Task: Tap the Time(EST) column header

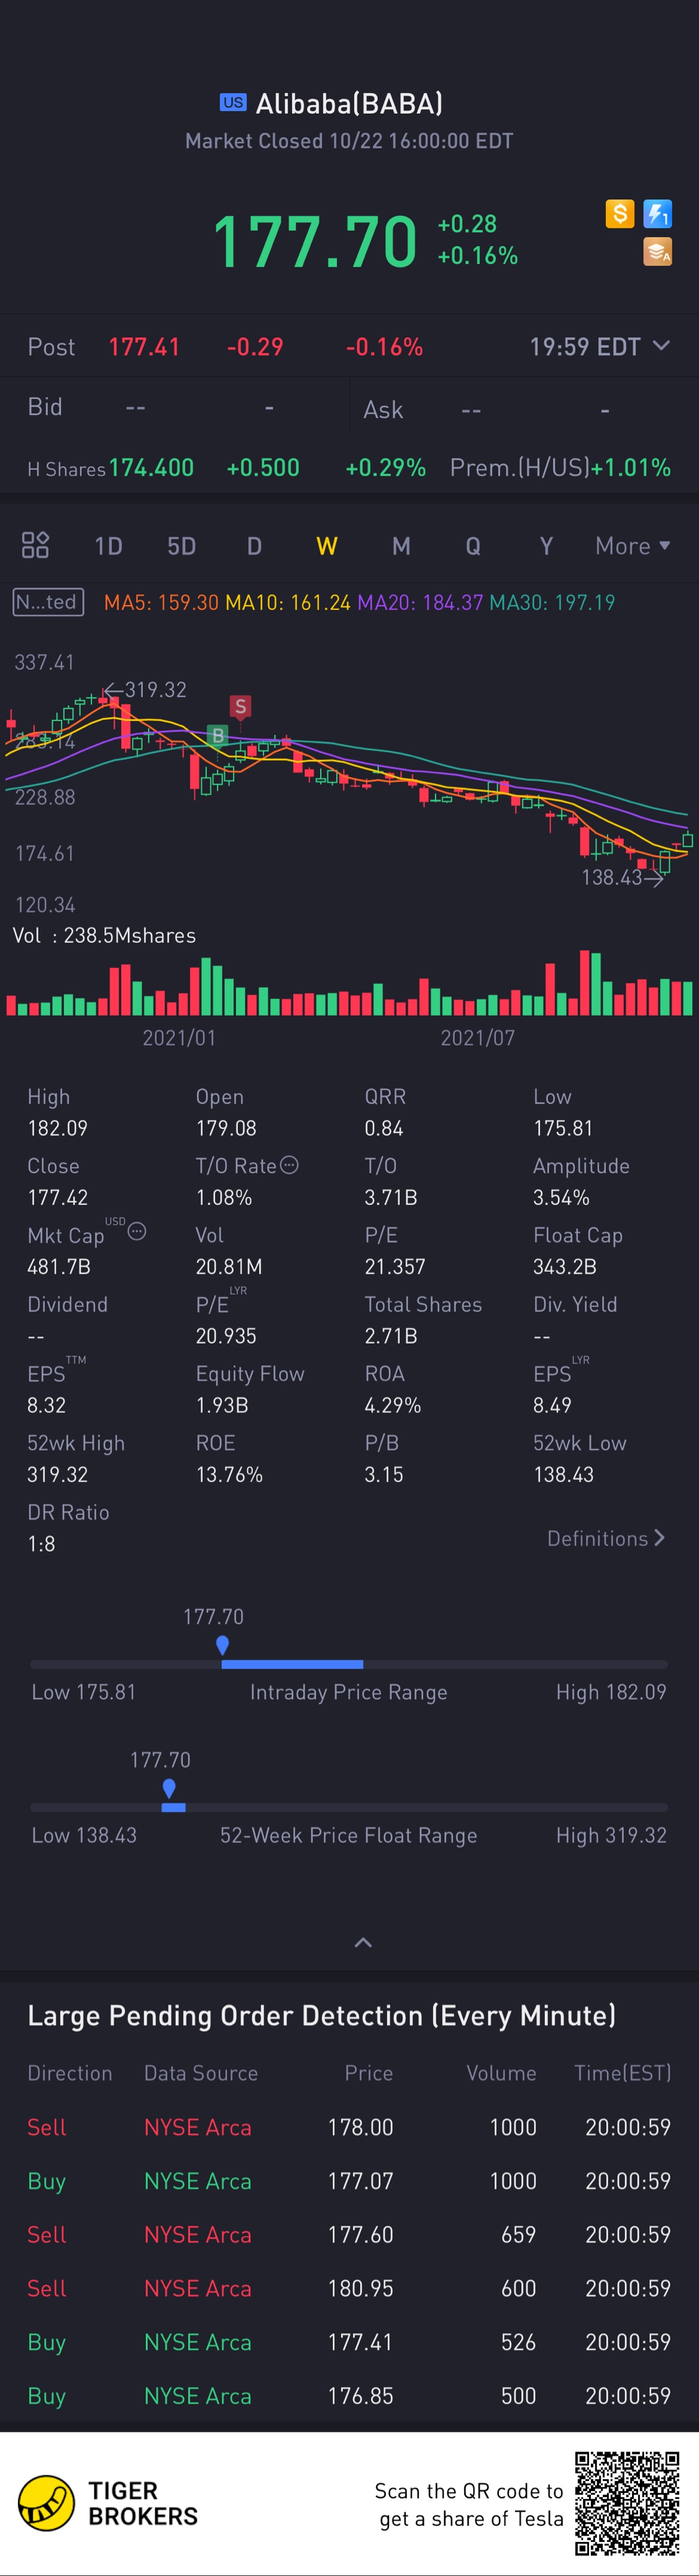Action: (622, 2073)
